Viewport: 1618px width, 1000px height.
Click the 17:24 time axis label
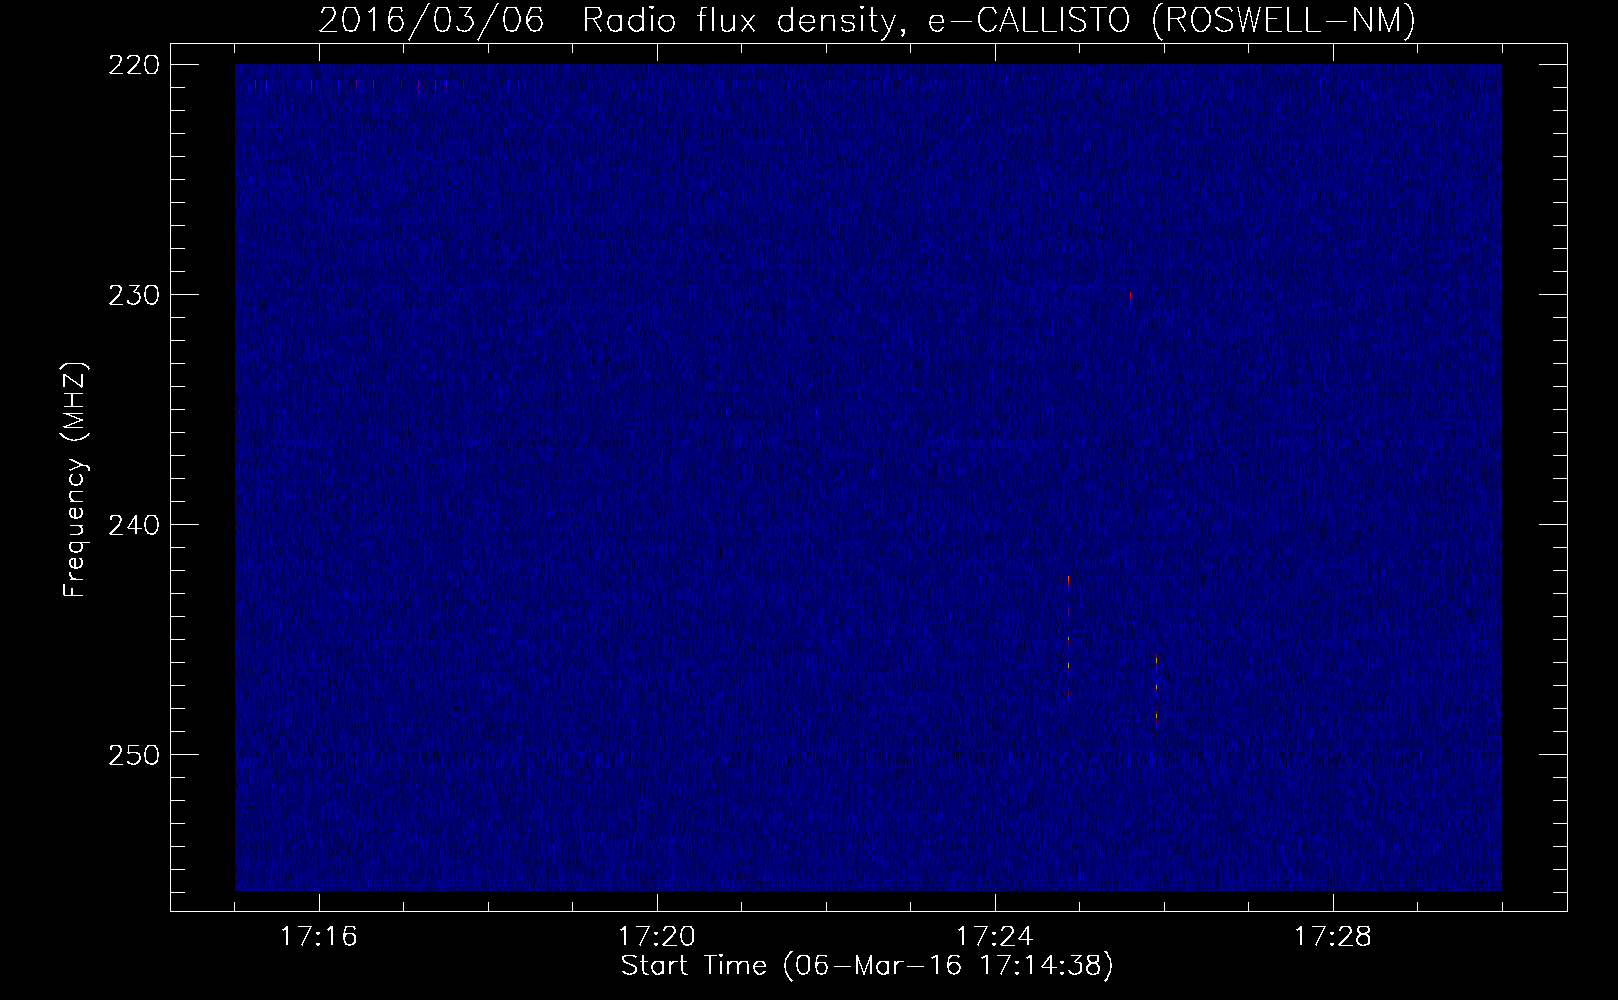pos(995,937)
